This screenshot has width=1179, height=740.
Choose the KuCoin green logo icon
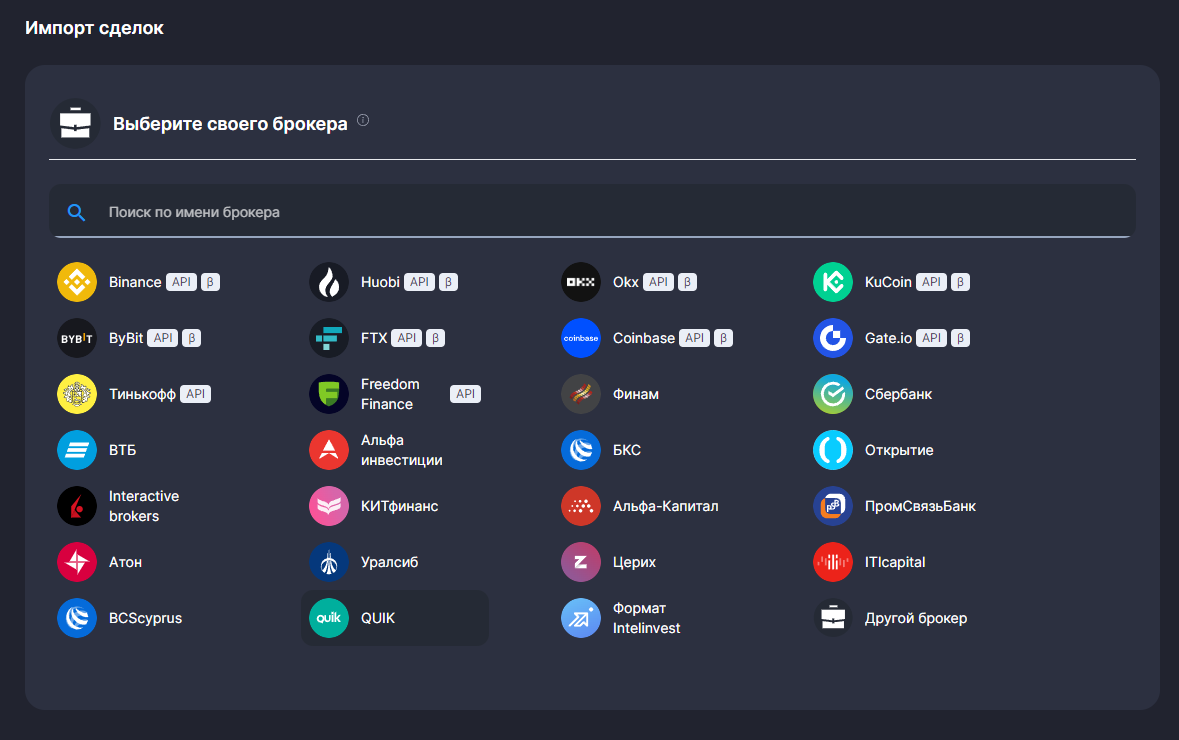pos(833,282)
